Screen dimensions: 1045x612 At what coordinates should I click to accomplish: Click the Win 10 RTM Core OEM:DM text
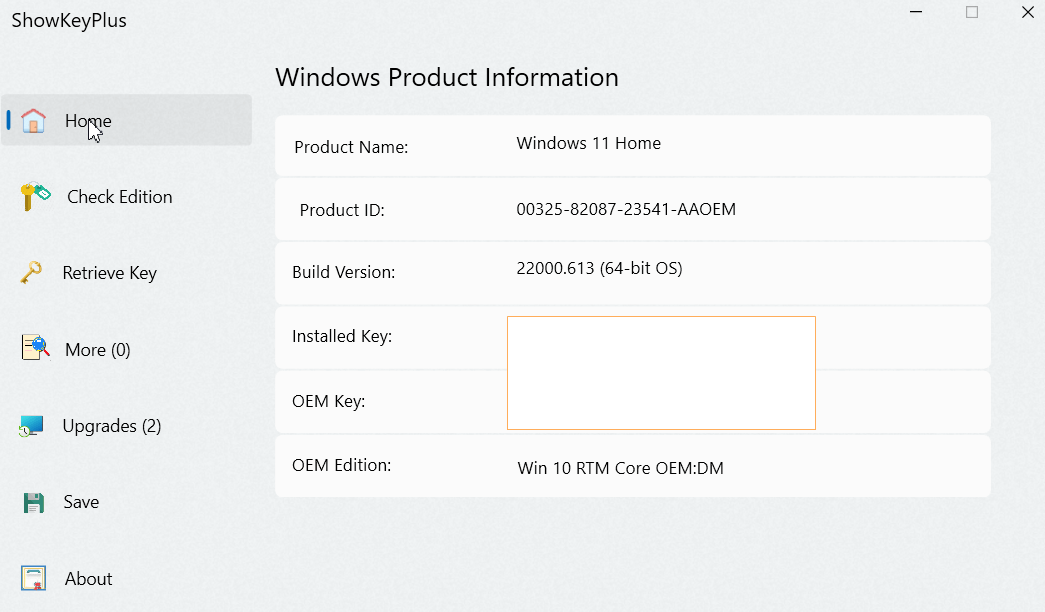coord(620,468)
